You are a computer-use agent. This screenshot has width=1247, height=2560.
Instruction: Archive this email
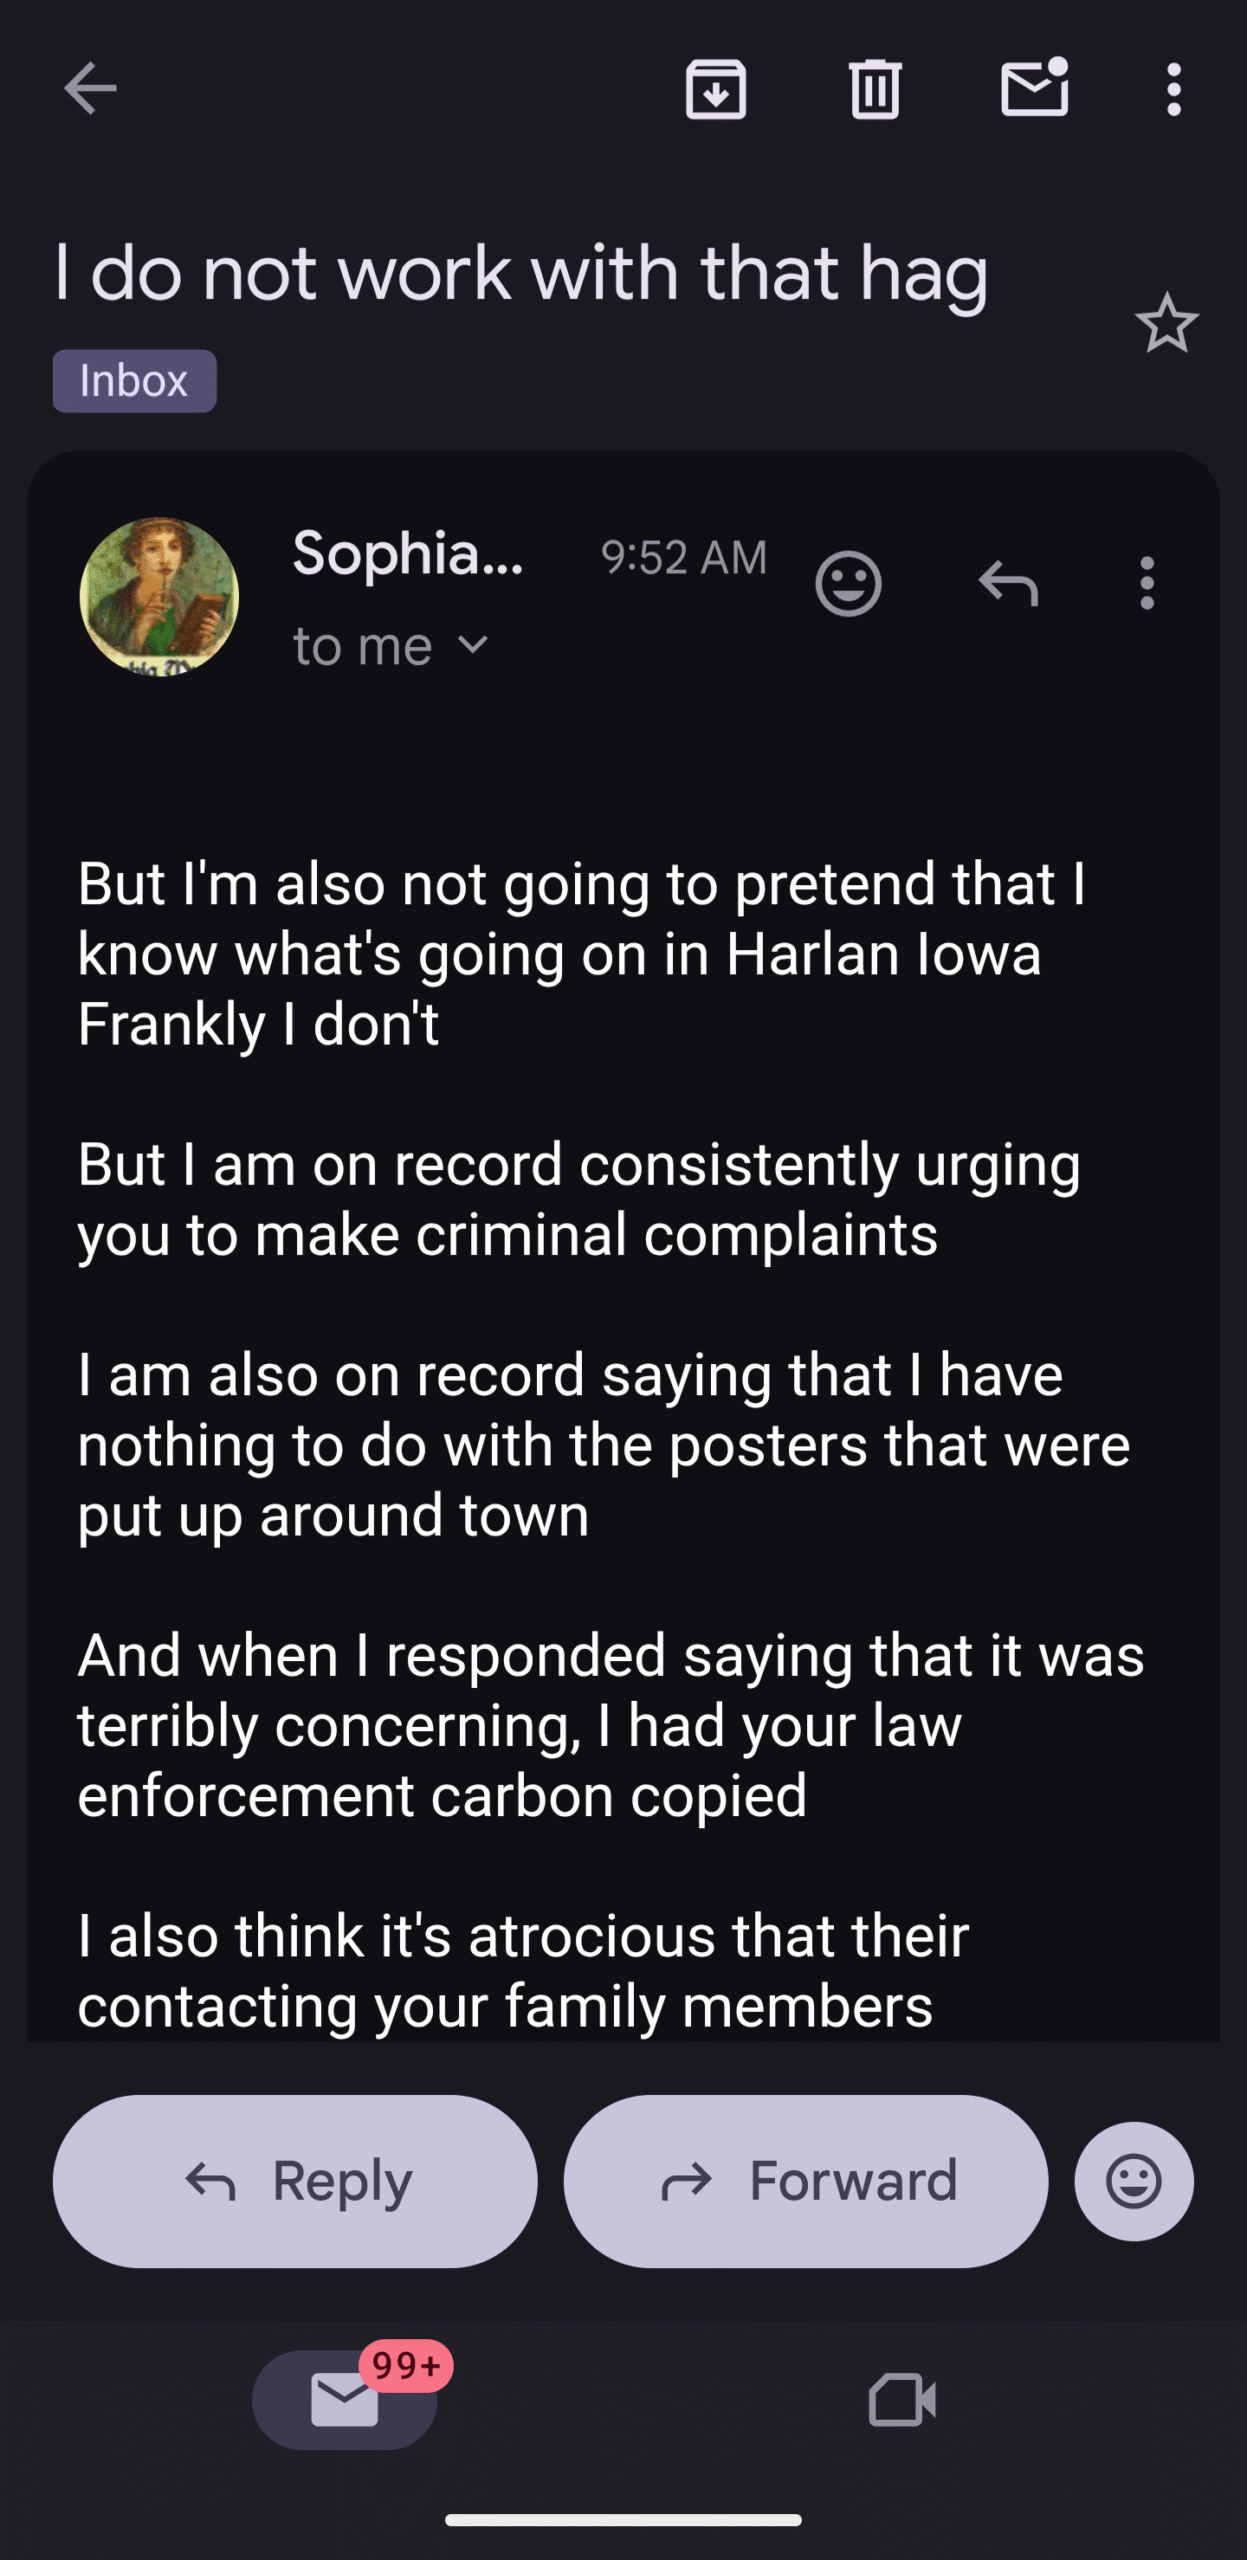pyautogui.click(x=715, y=89)
